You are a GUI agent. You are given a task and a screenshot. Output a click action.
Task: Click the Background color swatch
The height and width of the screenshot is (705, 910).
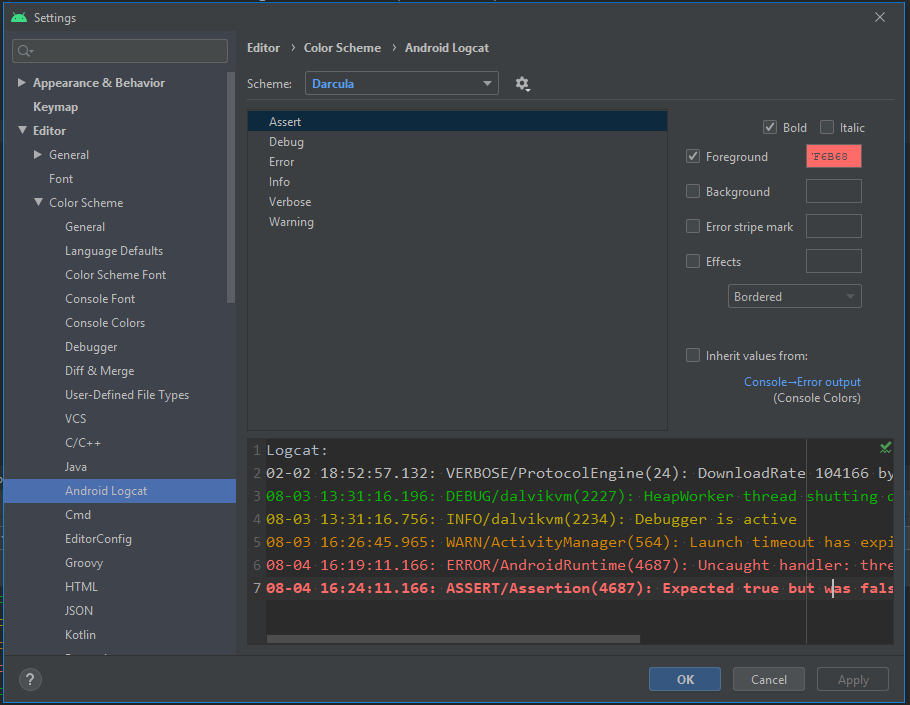pos(833,191)
